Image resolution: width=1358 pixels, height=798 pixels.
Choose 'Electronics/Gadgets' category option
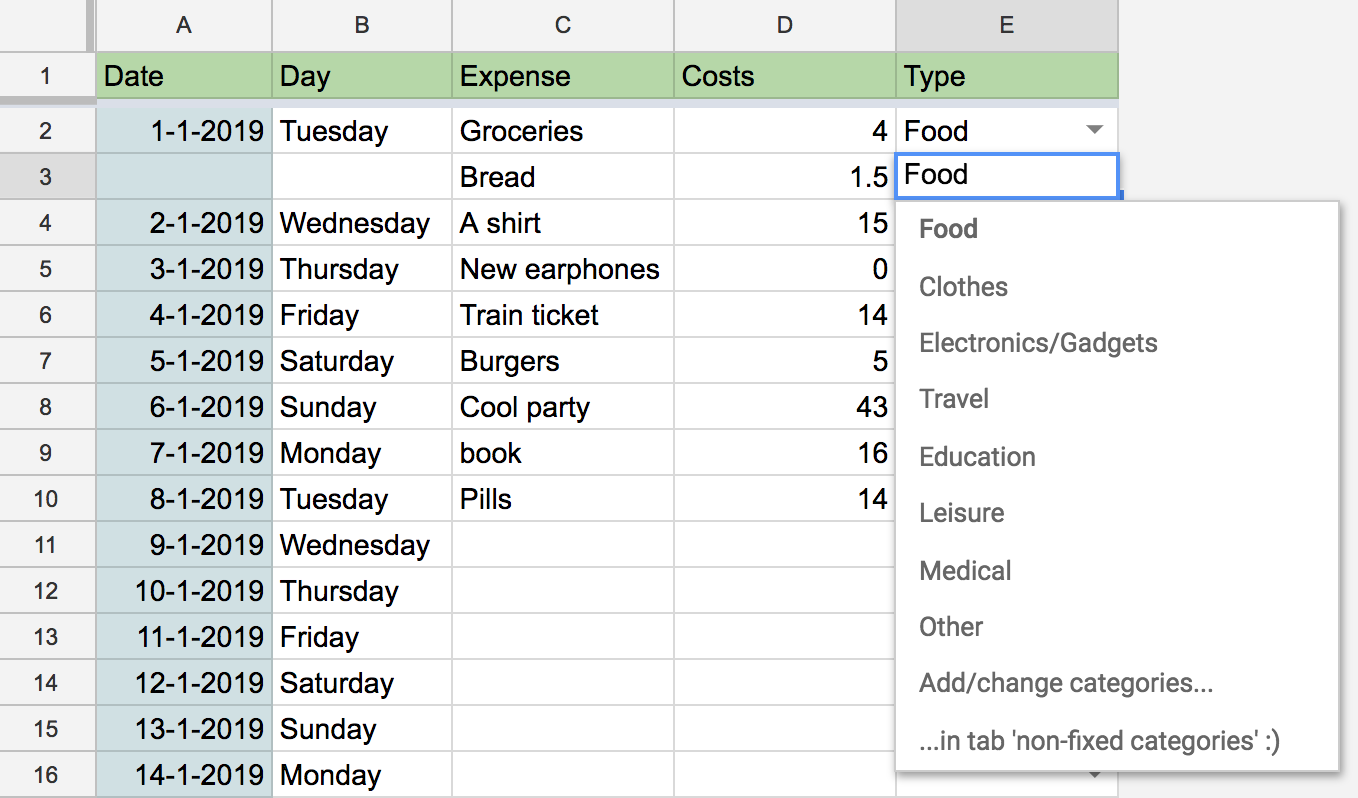point(1038,343)
